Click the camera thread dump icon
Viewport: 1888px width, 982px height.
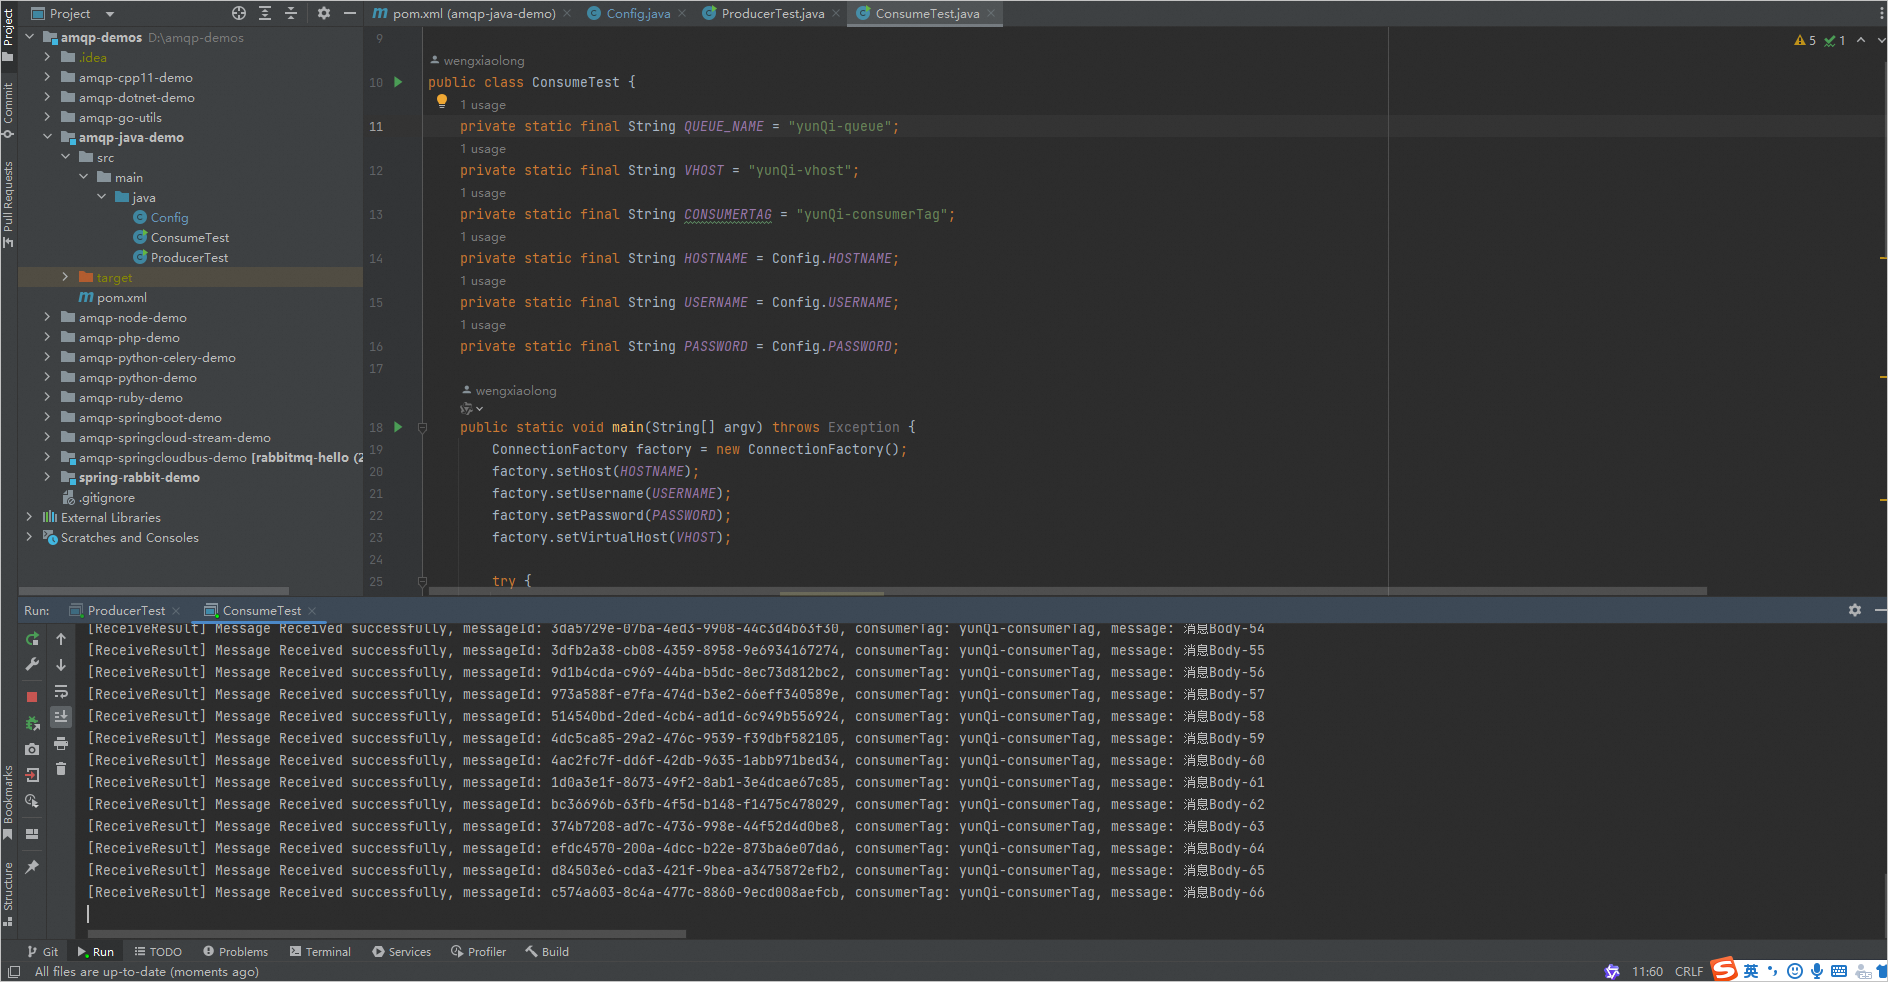tap(32, 749)
